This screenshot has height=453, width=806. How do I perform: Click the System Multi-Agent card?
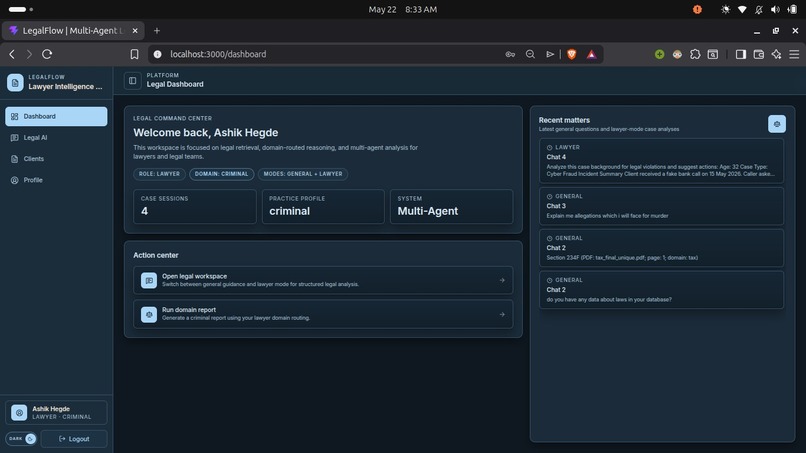click(x=451, y=206)
